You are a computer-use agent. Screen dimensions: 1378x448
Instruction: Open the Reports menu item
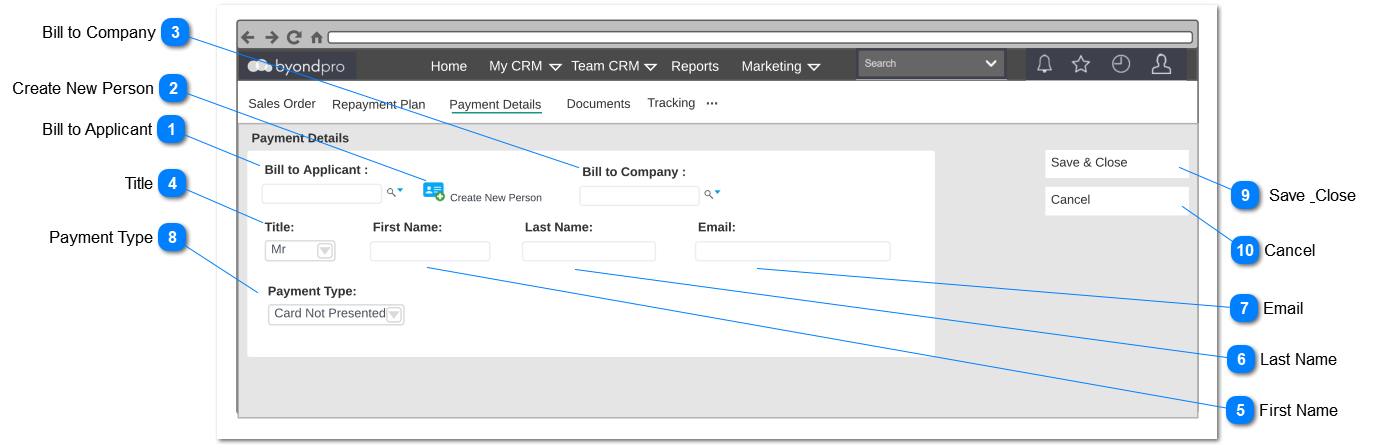pos(695,66)
